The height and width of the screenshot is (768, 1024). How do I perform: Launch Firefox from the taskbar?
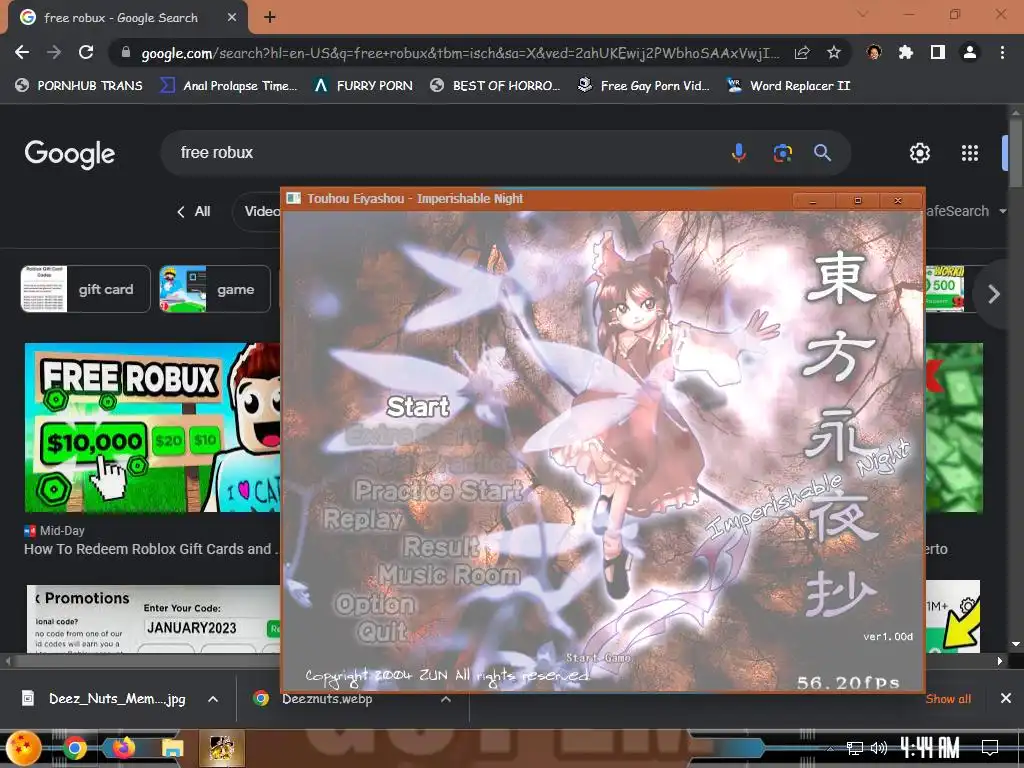123,748
